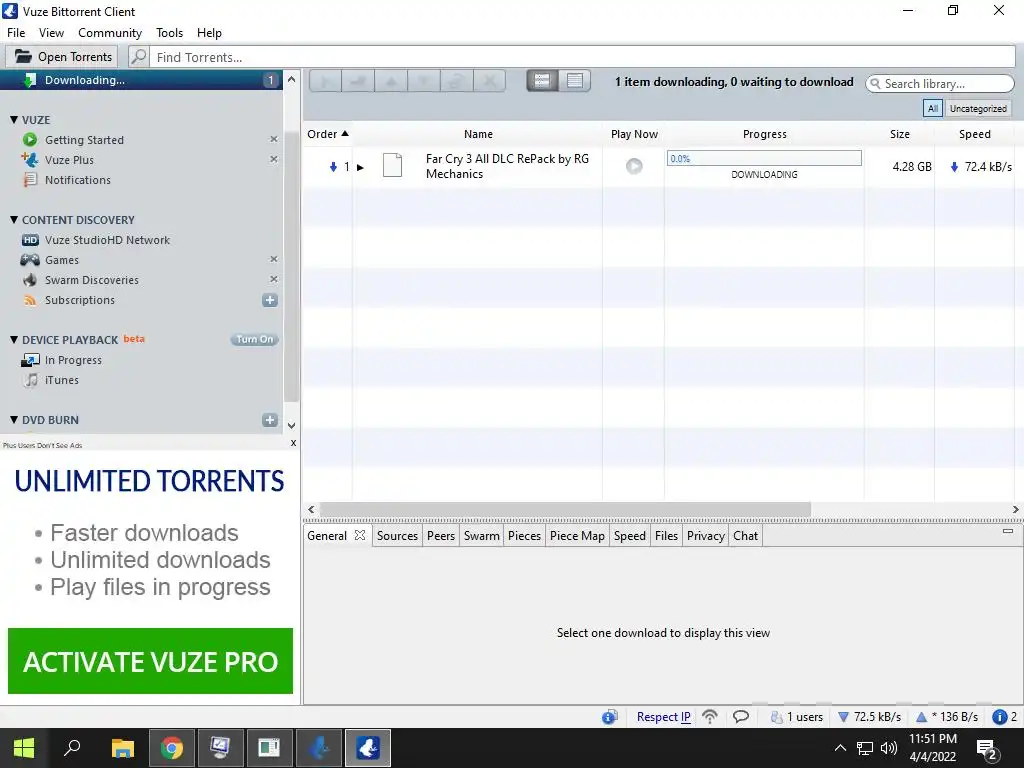Close the advertisement panel
Screen dimensions: 1024x768
point(293,443)
